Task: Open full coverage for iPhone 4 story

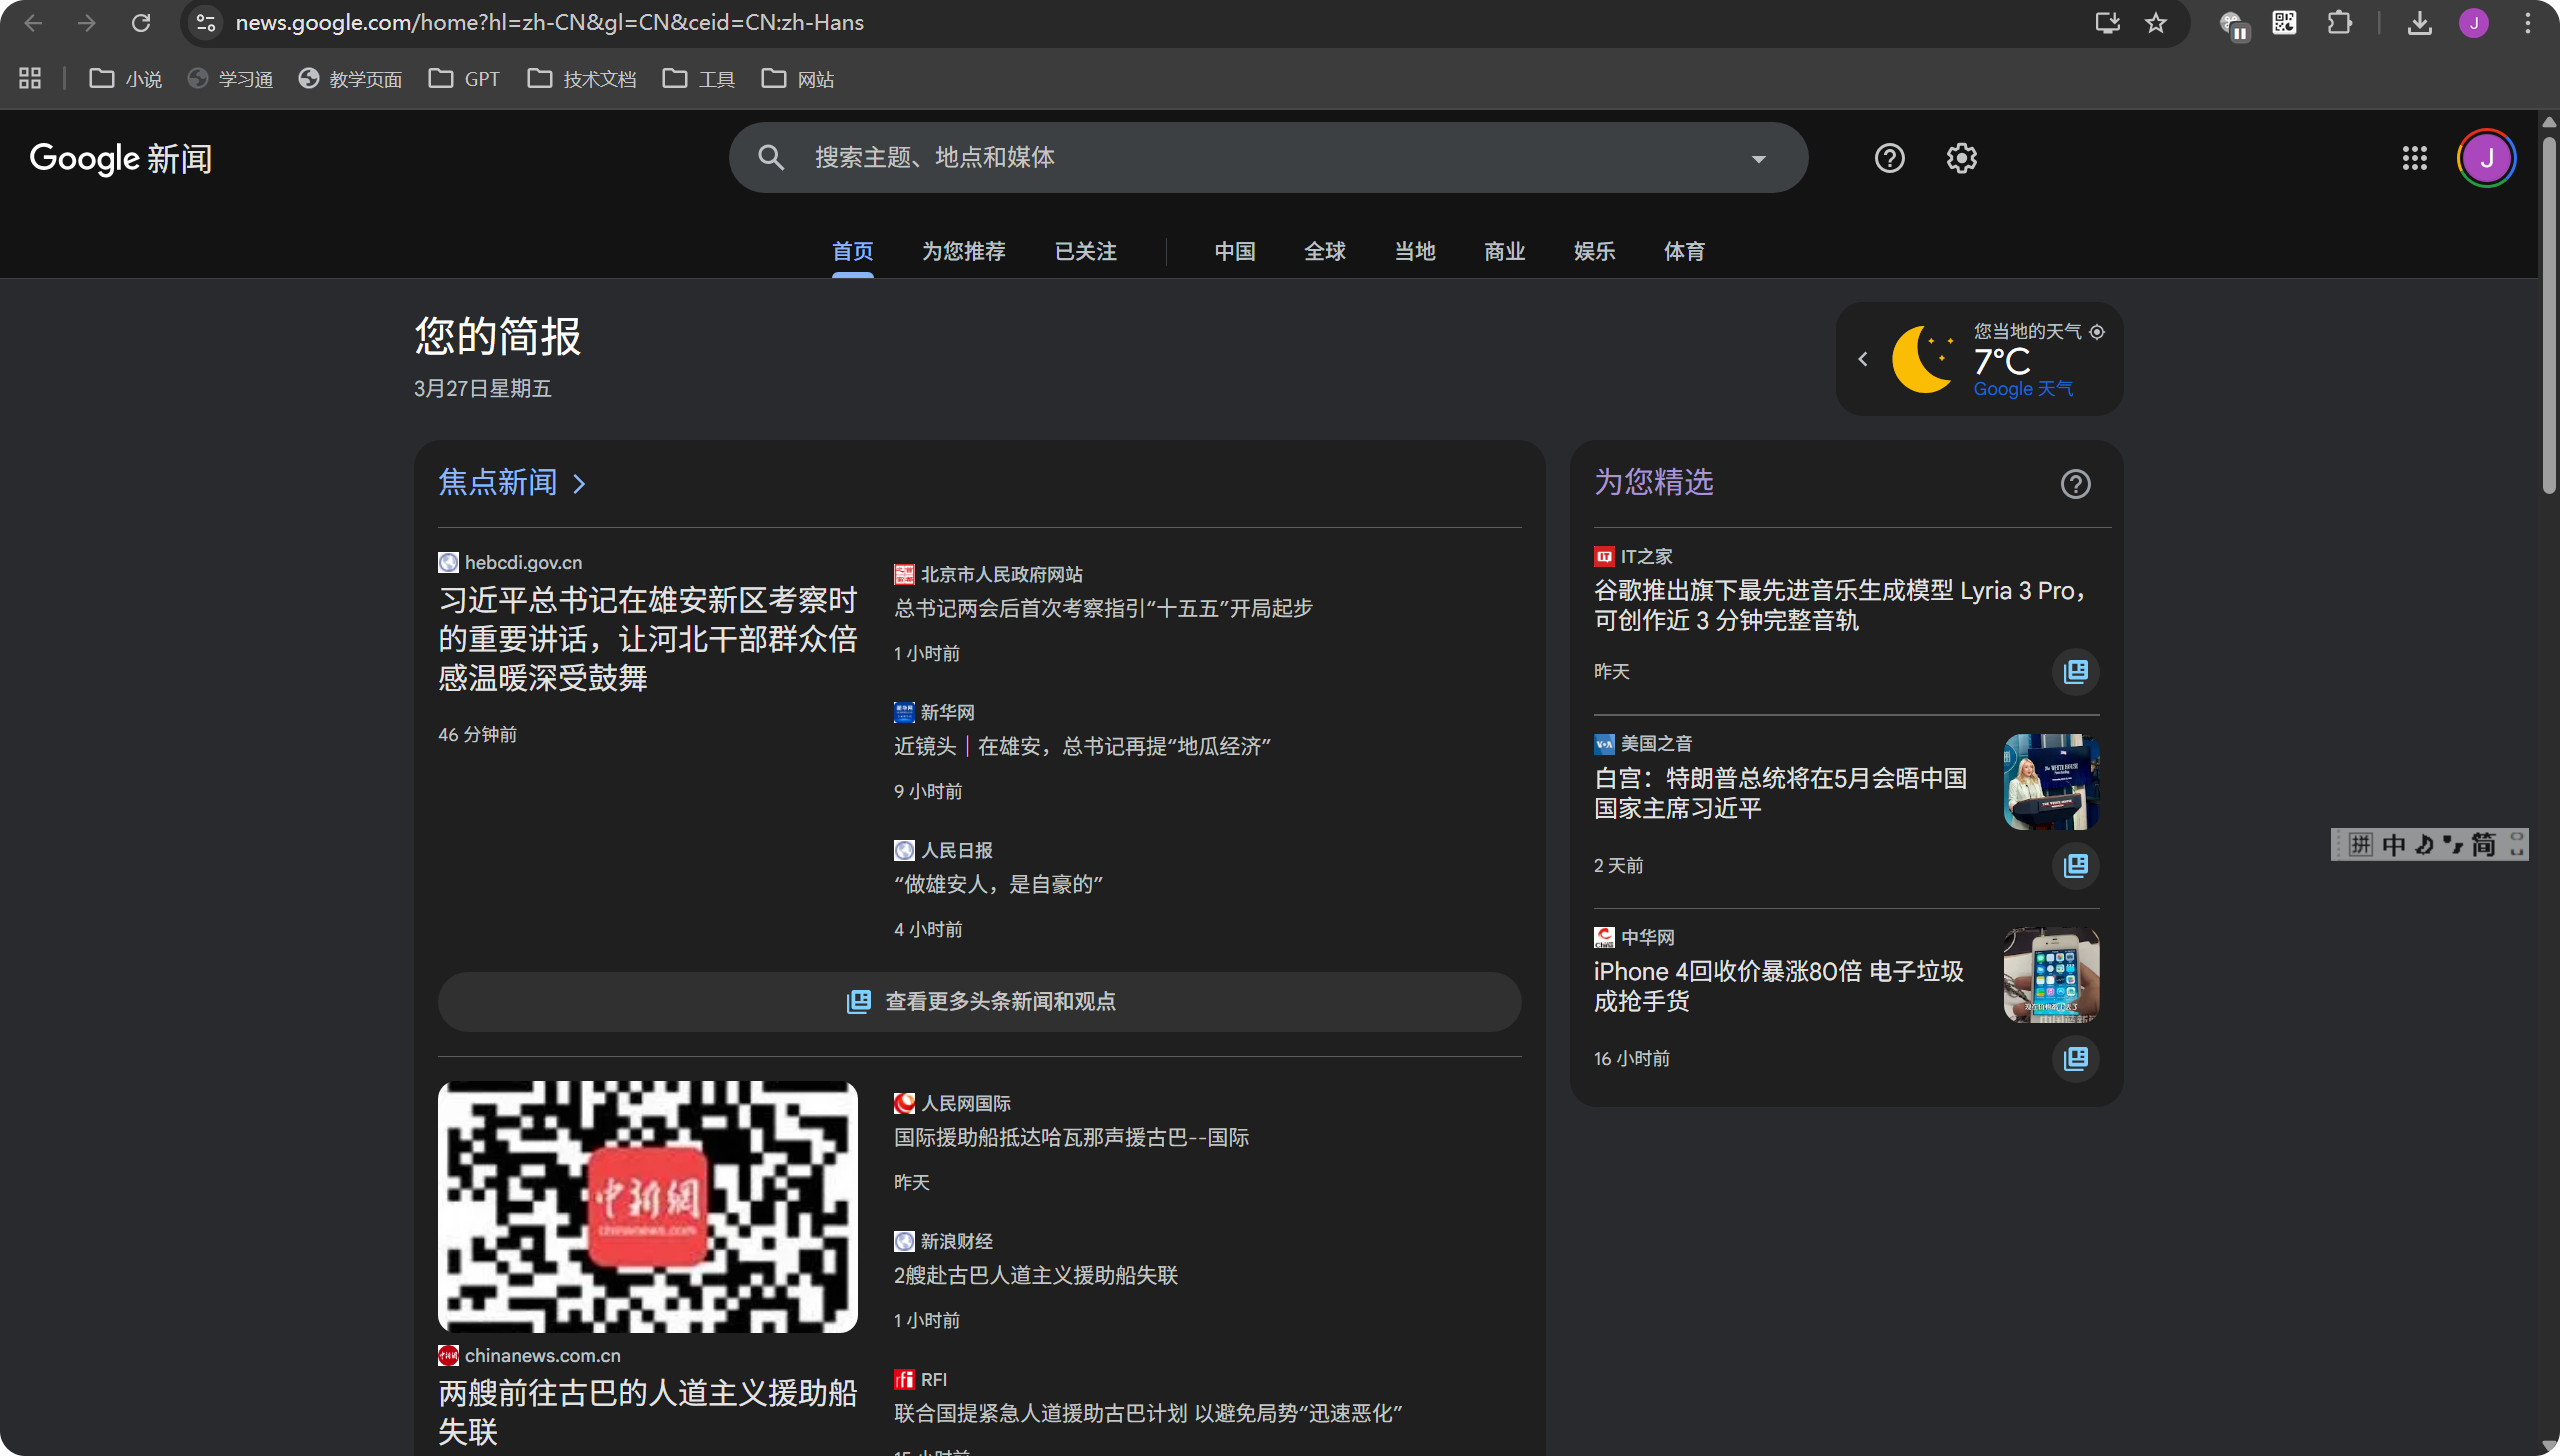Action: (2075, 1058)
